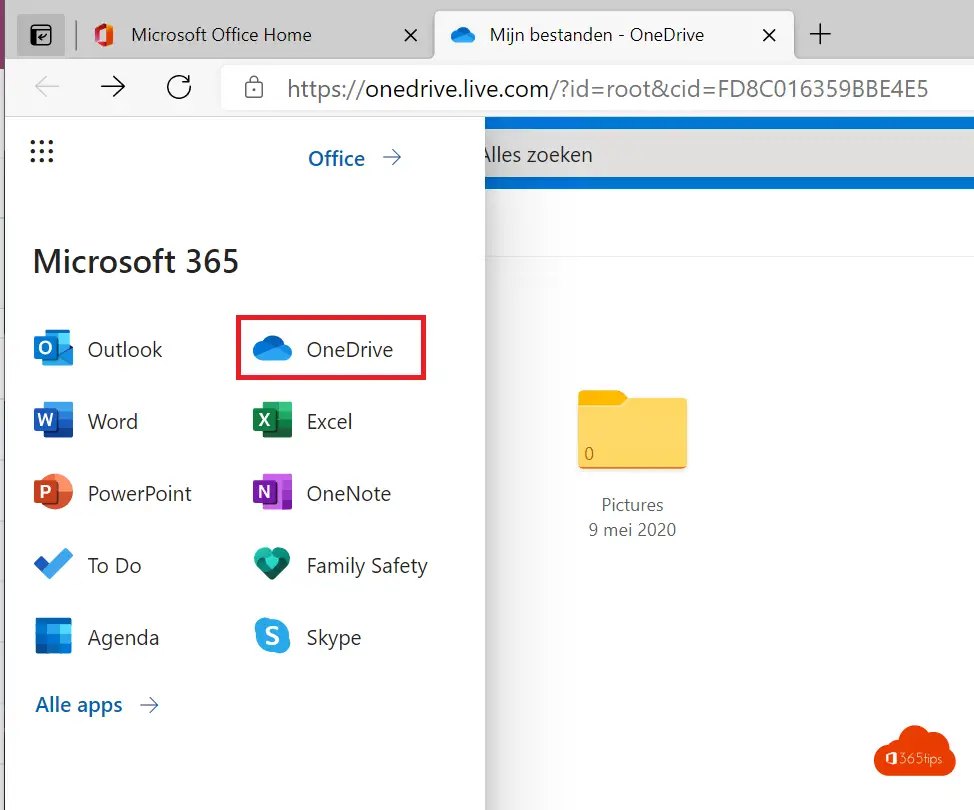
Task: Open the Alle apps link
Action: (x=97, y=705)
